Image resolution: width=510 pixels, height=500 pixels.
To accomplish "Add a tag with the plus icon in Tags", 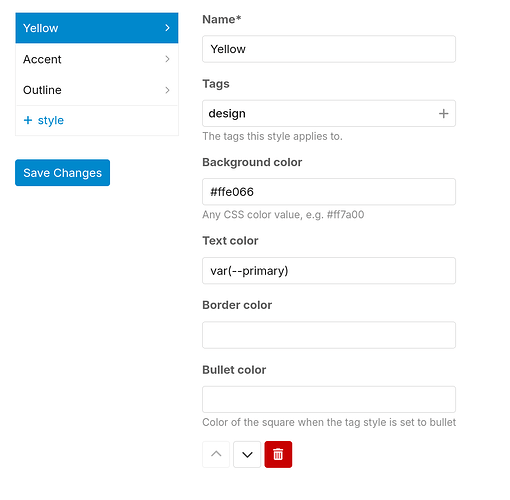I will 443,114.
